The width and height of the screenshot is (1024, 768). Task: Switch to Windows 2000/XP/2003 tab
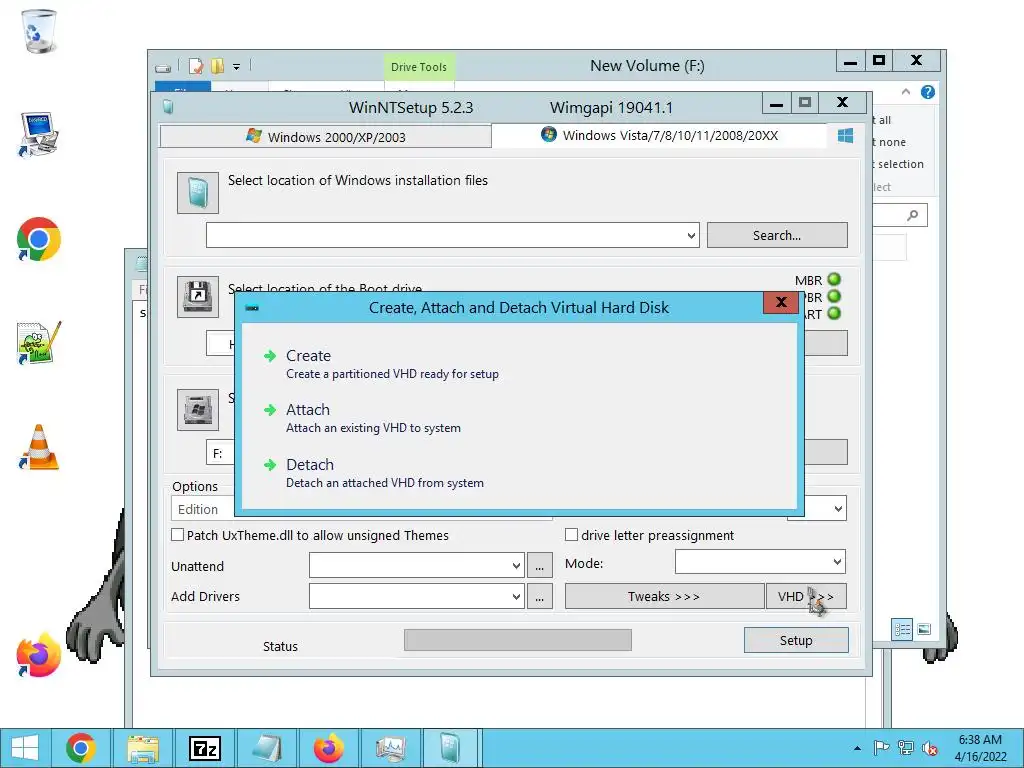pos(325,136)
